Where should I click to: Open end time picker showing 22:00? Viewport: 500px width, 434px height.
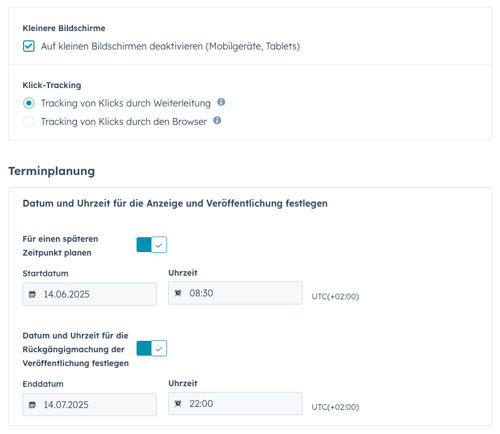coord(235,403)
